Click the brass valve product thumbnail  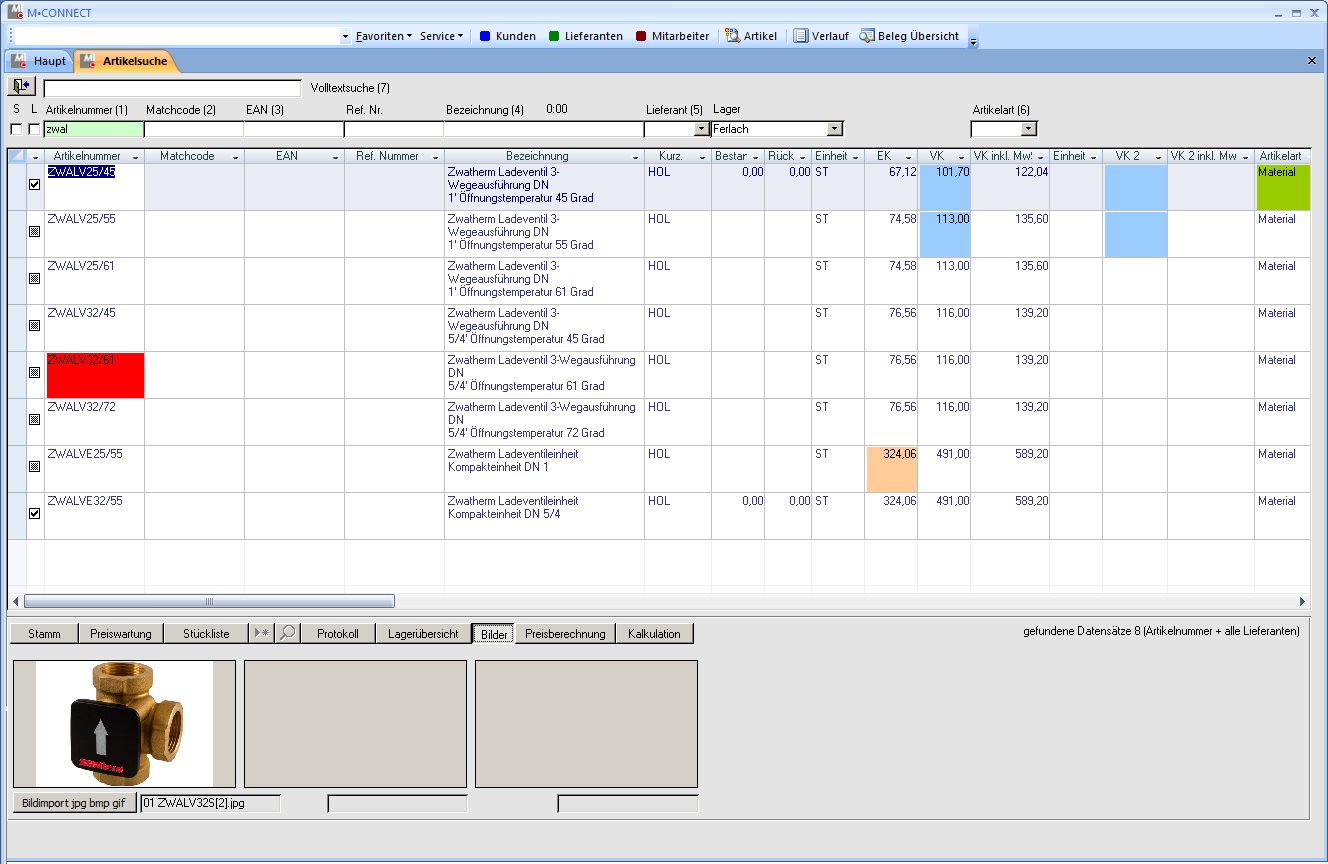(124, 724)
